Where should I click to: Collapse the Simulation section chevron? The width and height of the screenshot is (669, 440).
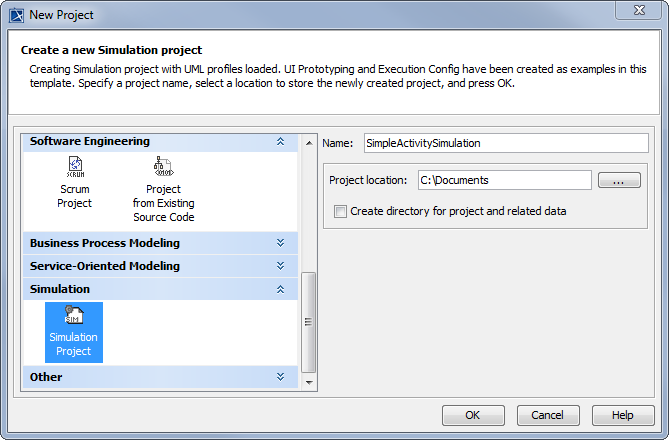click(281, 289)
